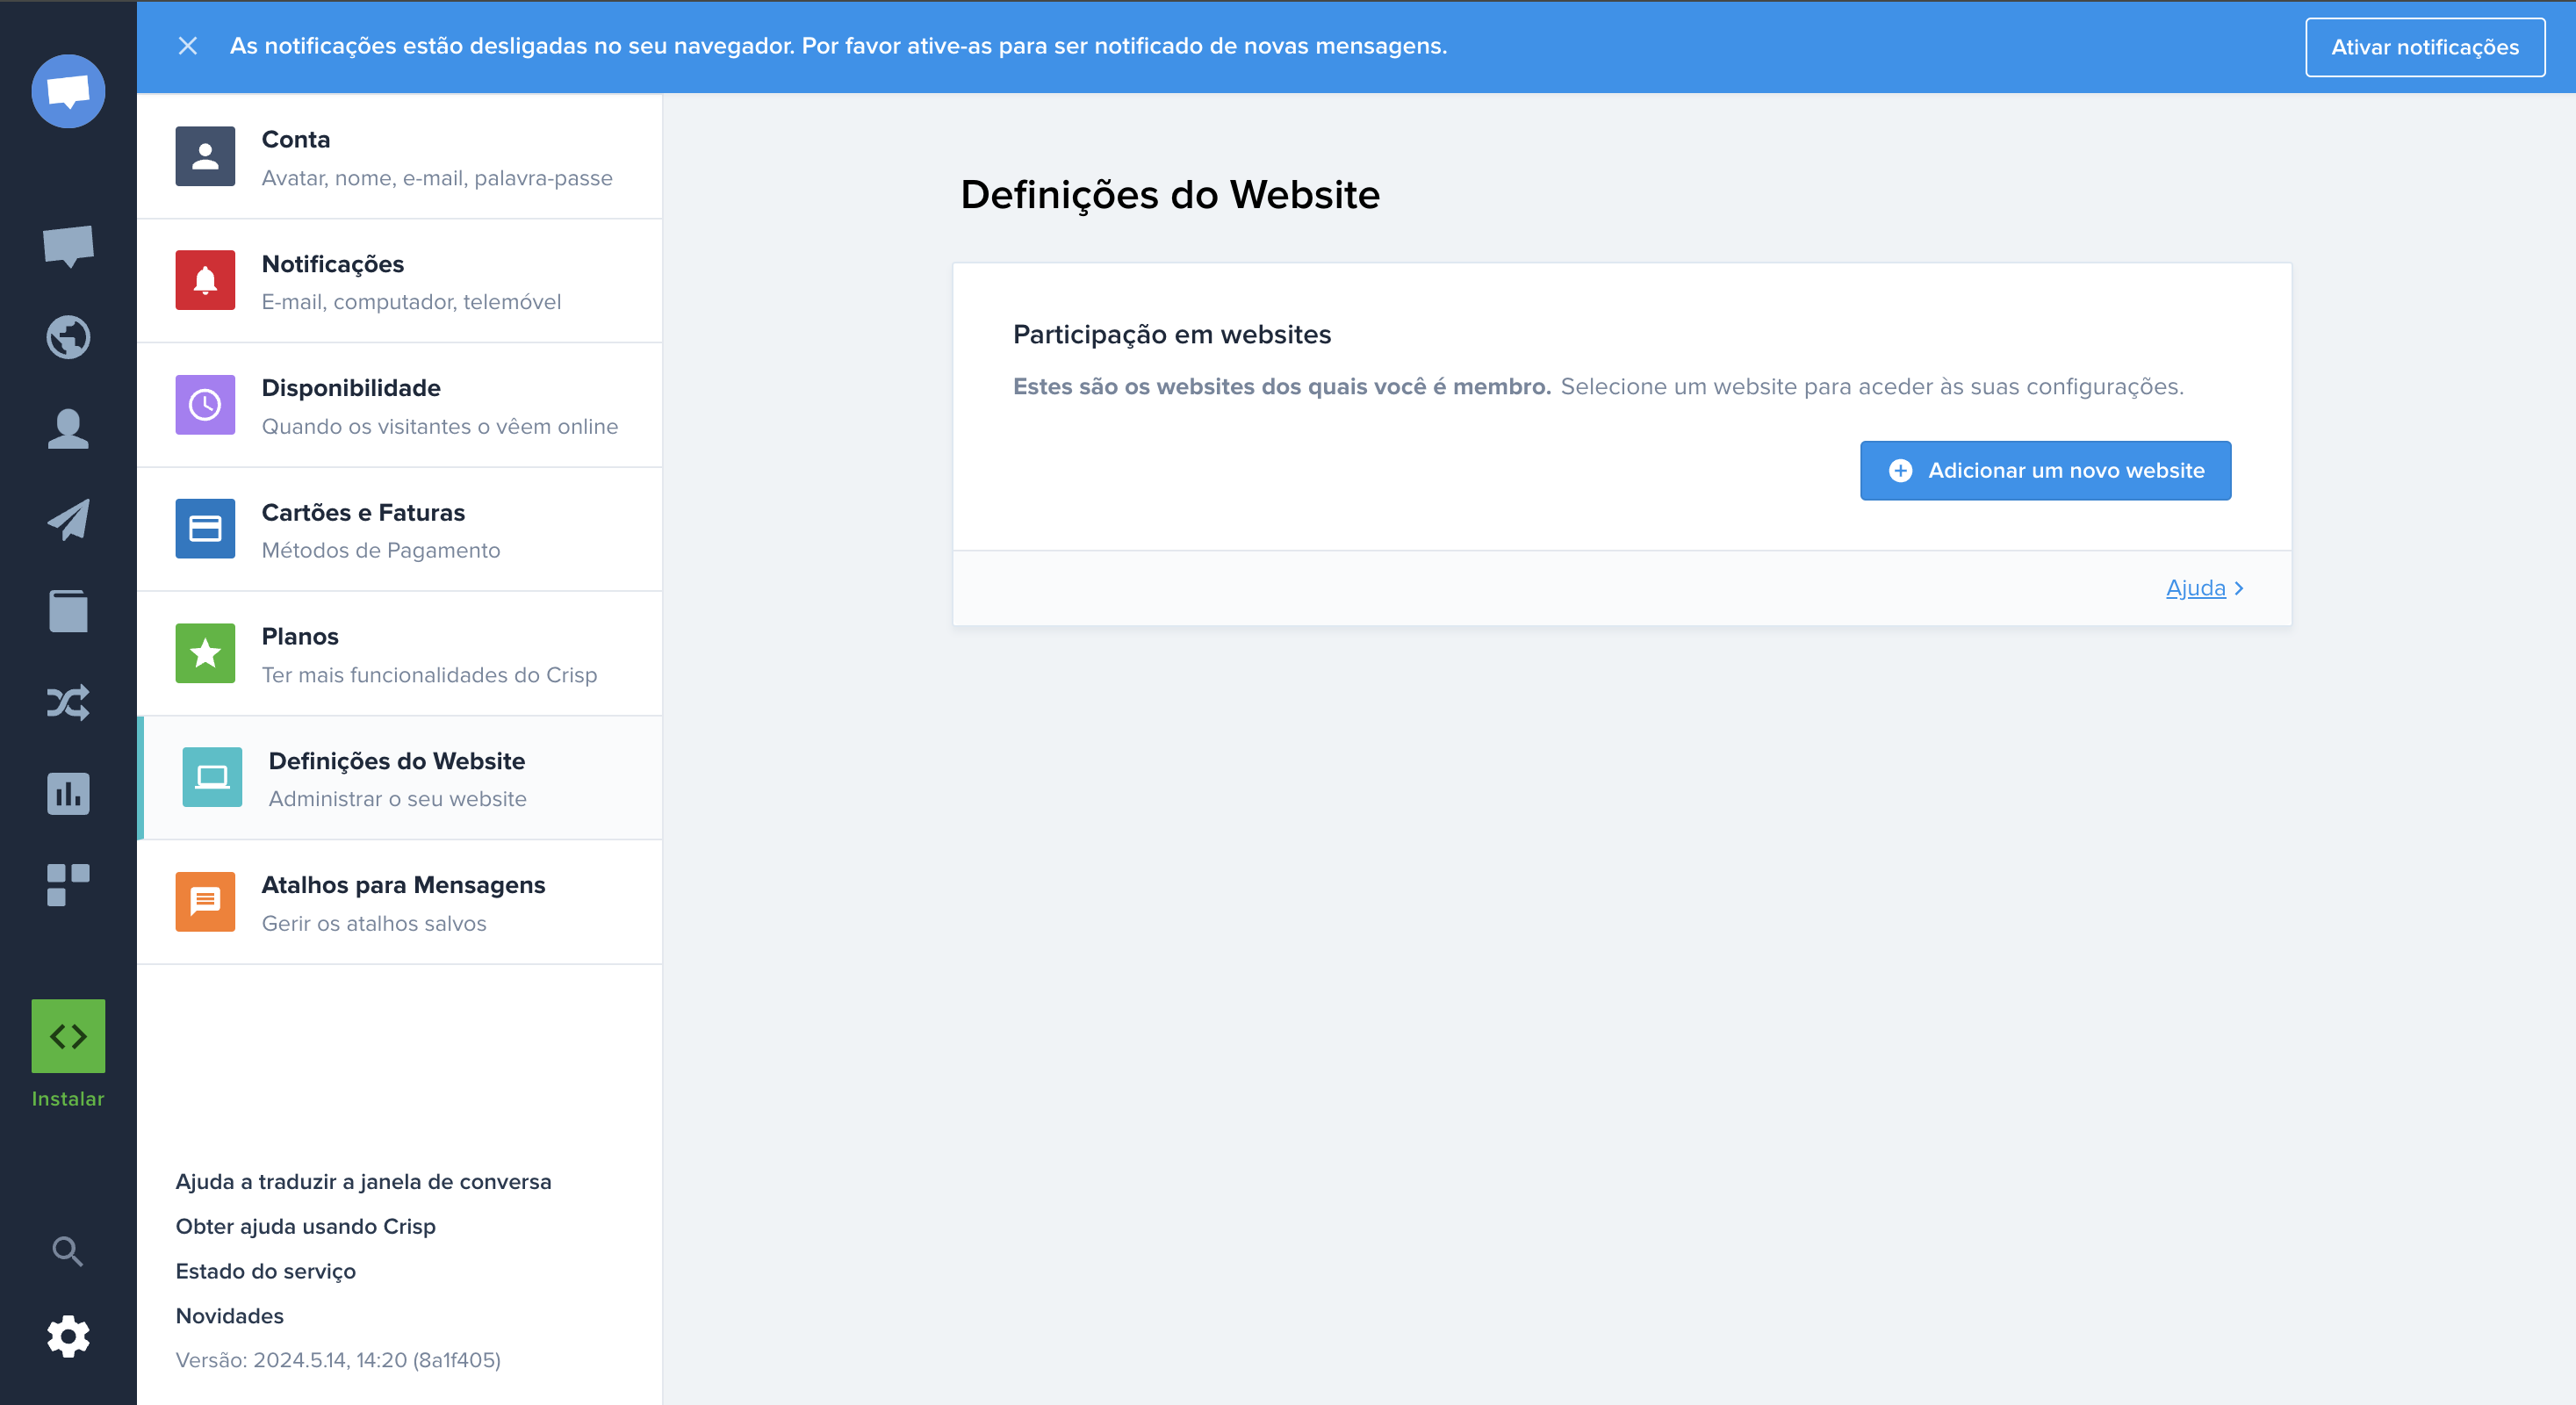Click the plus icon in Adicionar button
This screenshot has width=2576, height=1405.
[x=1900, y=470]
